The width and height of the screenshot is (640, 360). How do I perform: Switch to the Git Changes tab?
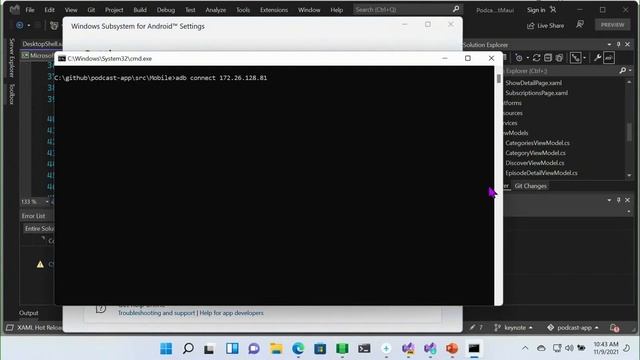530,186
